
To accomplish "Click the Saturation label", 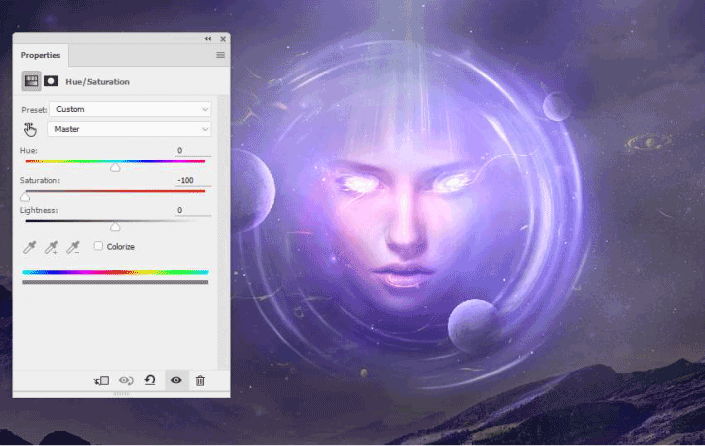I will [40, 180].
